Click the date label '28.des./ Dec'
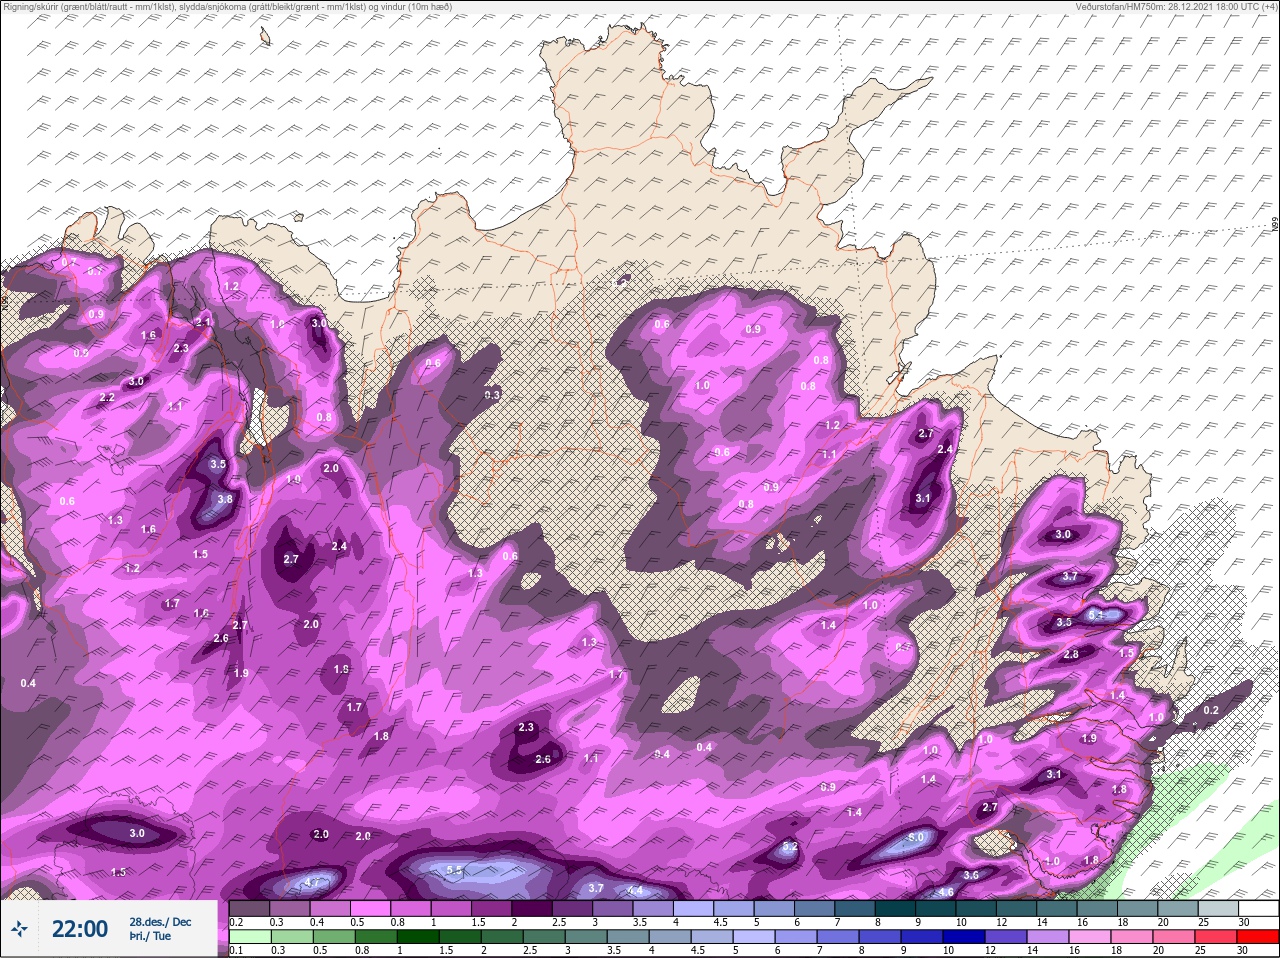 tap(160, 922)
